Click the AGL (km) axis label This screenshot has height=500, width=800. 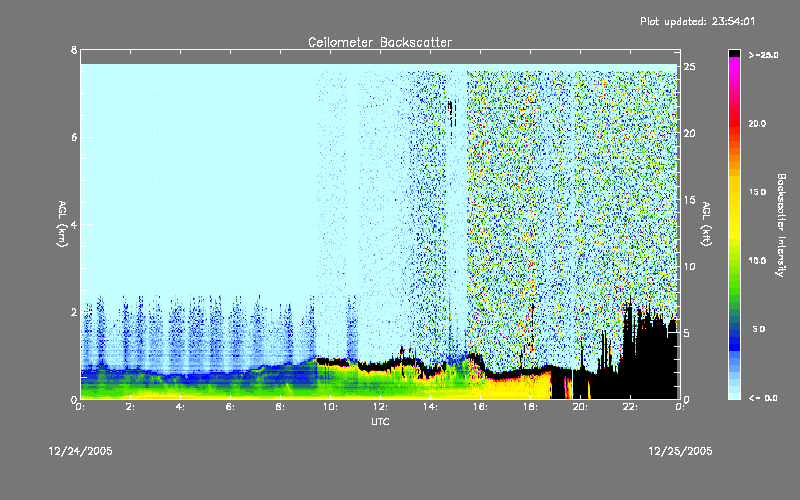(62, 224)
